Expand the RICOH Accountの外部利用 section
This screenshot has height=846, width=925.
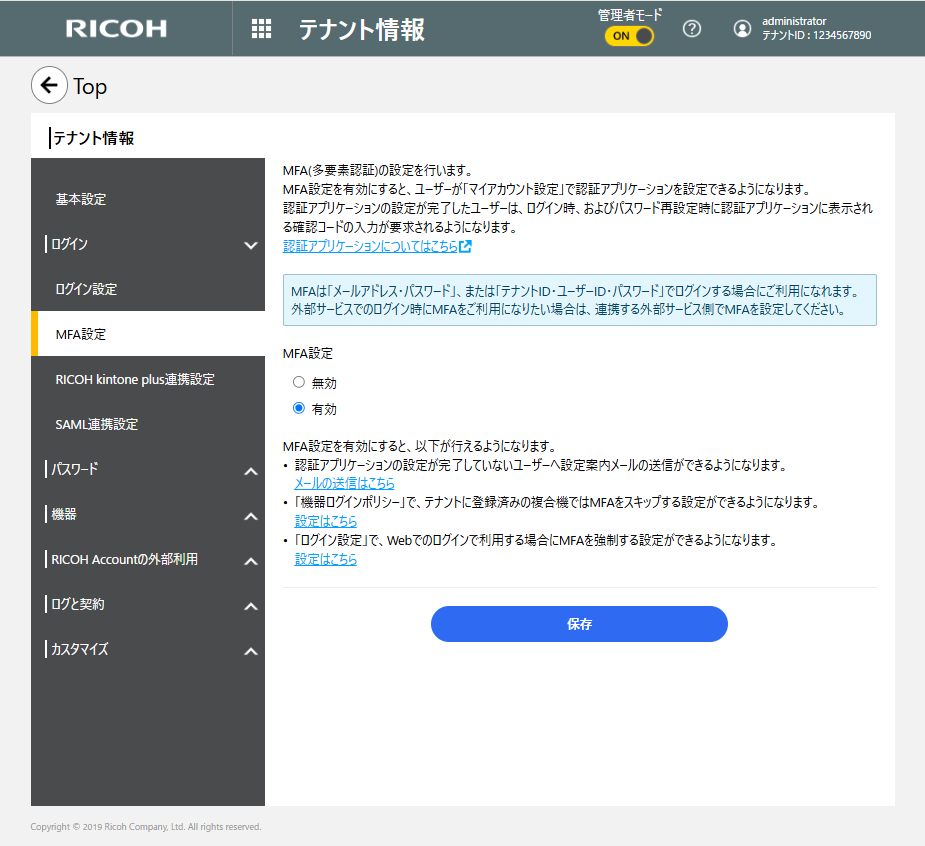tap(250, 560)
